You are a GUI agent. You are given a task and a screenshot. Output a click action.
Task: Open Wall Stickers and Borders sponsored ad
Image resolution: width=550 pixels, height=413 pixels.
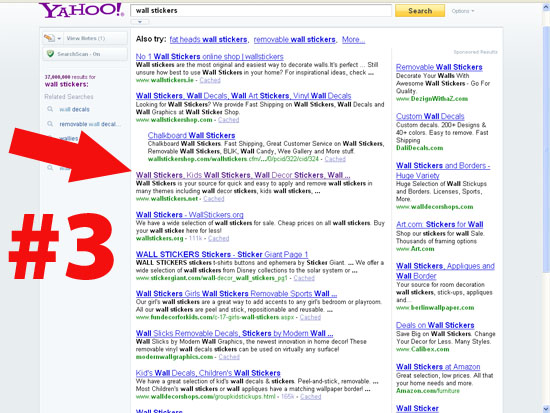pyautogui.click(x=443, y=170)
